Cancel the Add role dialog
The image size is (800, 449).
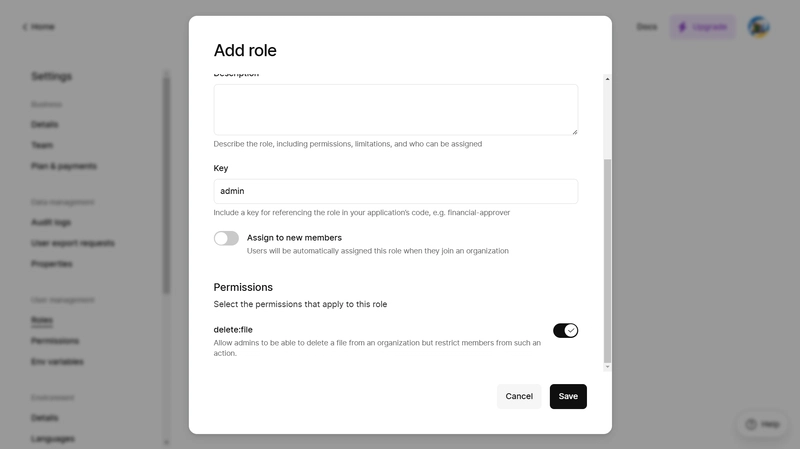pyautogui.click(x=519, y=396)
